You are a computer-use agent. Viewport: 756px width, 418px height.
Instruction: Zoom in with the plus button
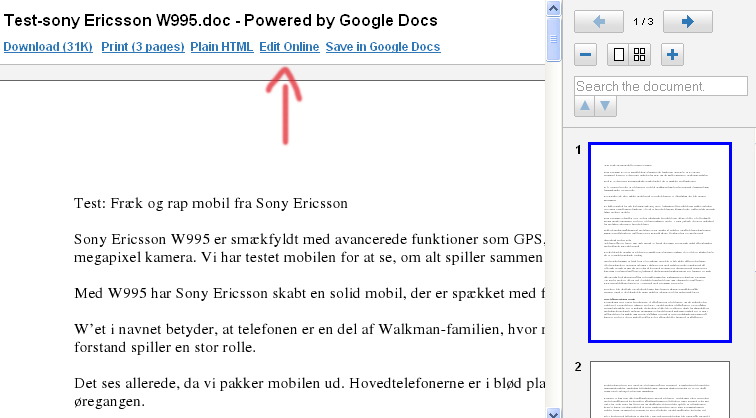(672, 54)
